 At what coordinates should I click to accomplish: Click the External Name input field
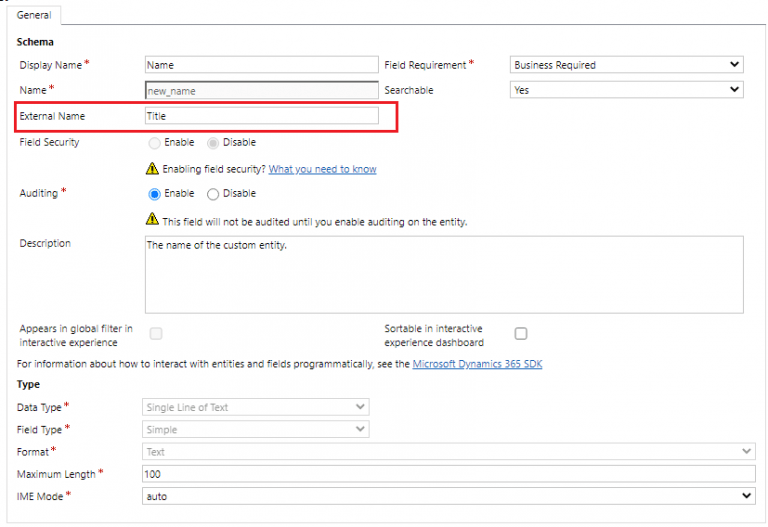[x=261, y=116]
